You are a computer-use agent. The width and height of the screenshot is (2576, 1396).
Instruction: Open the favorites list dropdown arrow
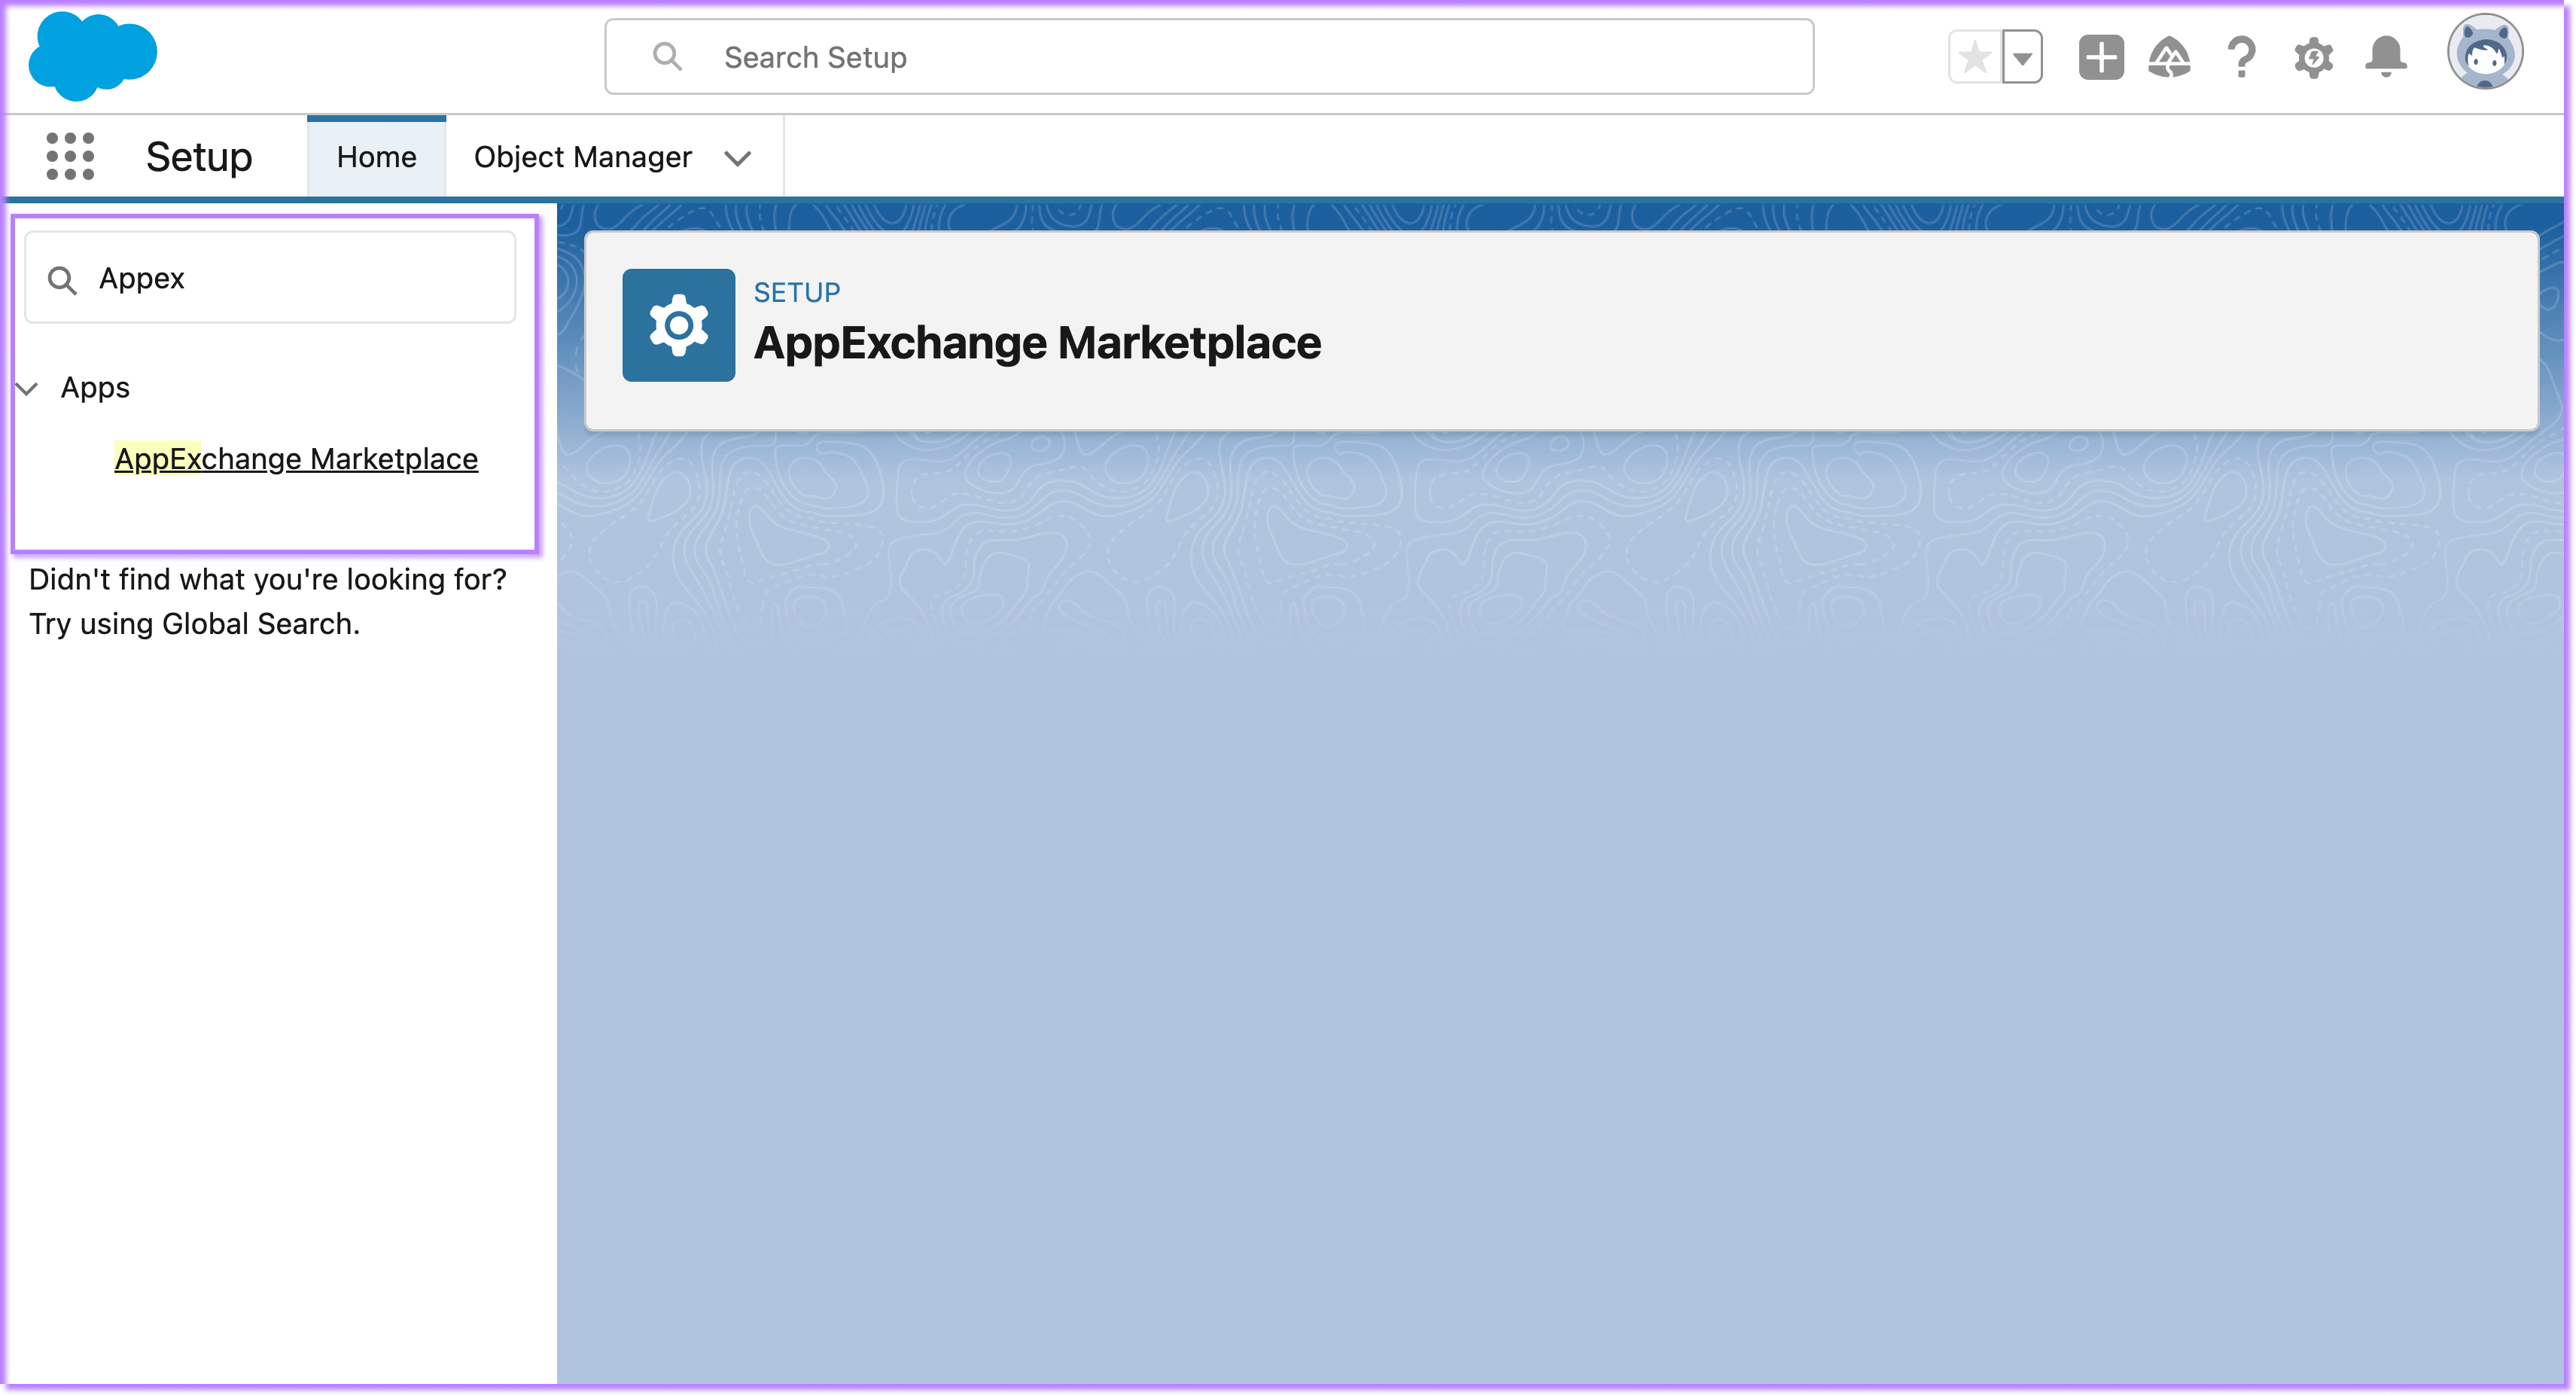2022,57
